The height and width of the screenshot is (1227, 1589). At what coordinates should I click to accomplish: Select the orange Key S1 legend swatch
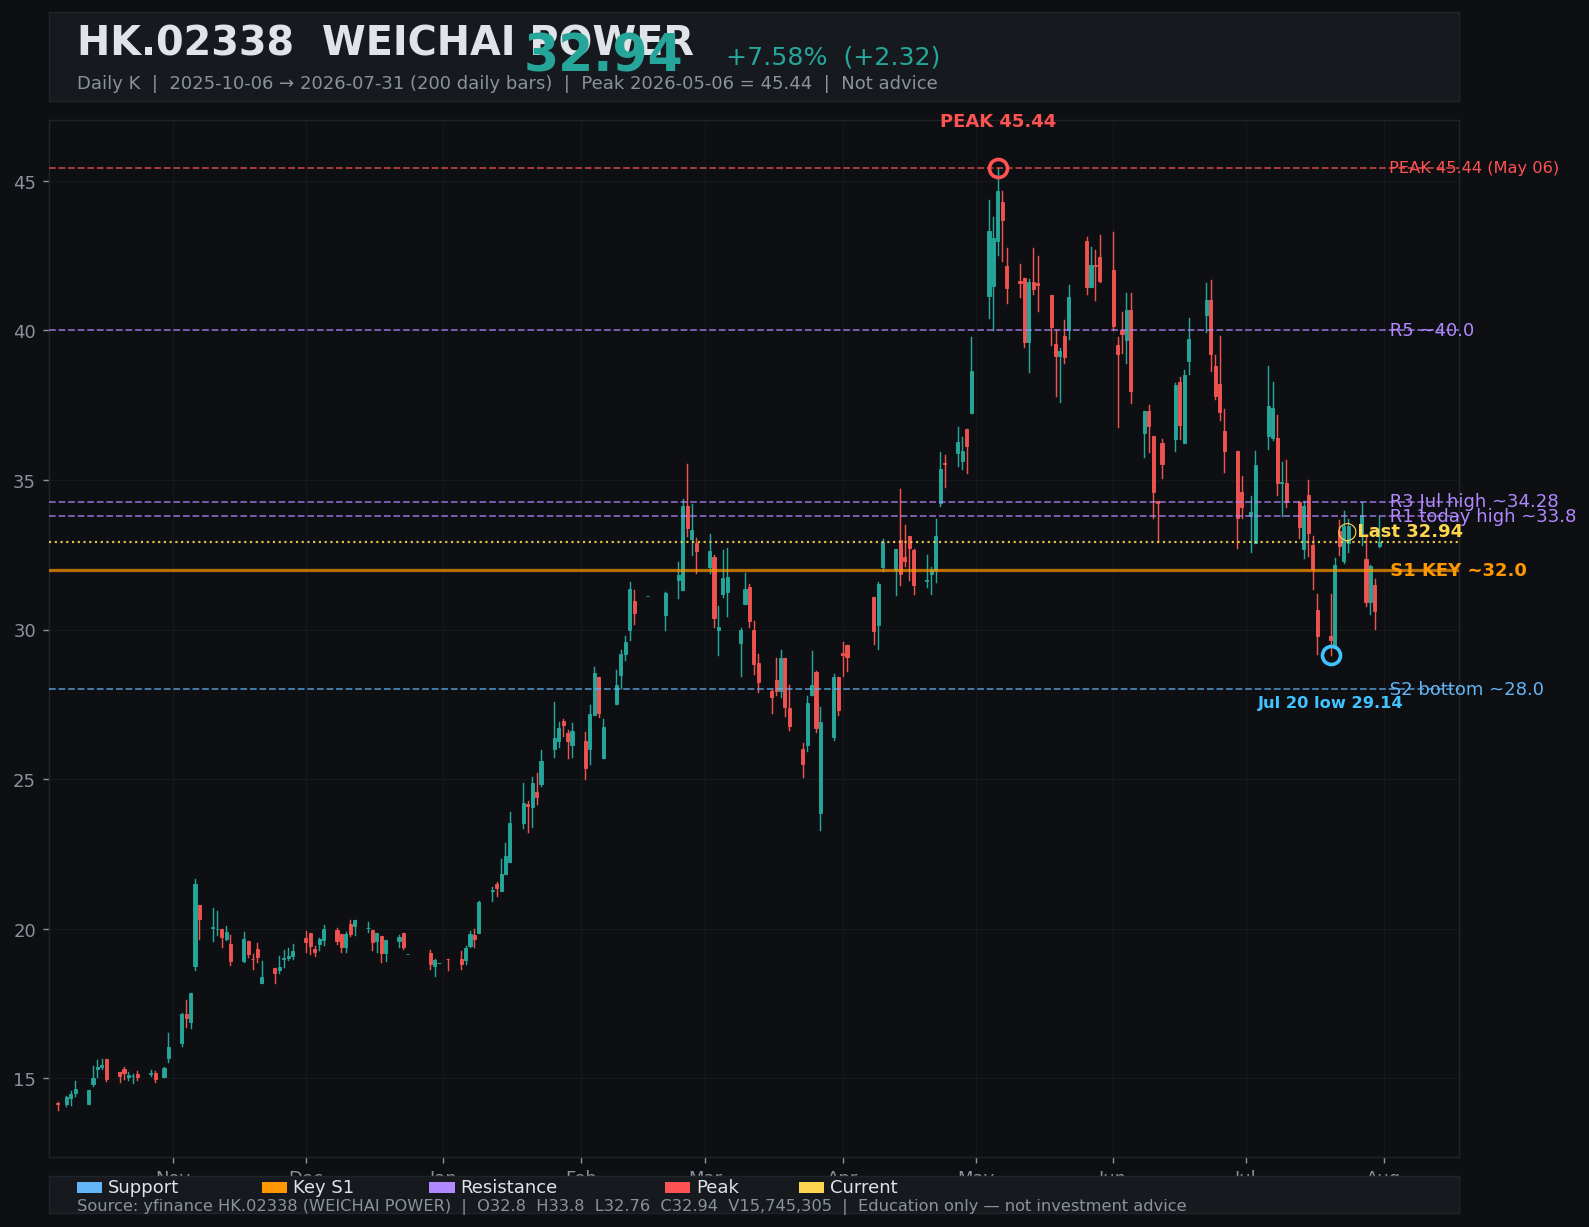(x=274, y=1187)
